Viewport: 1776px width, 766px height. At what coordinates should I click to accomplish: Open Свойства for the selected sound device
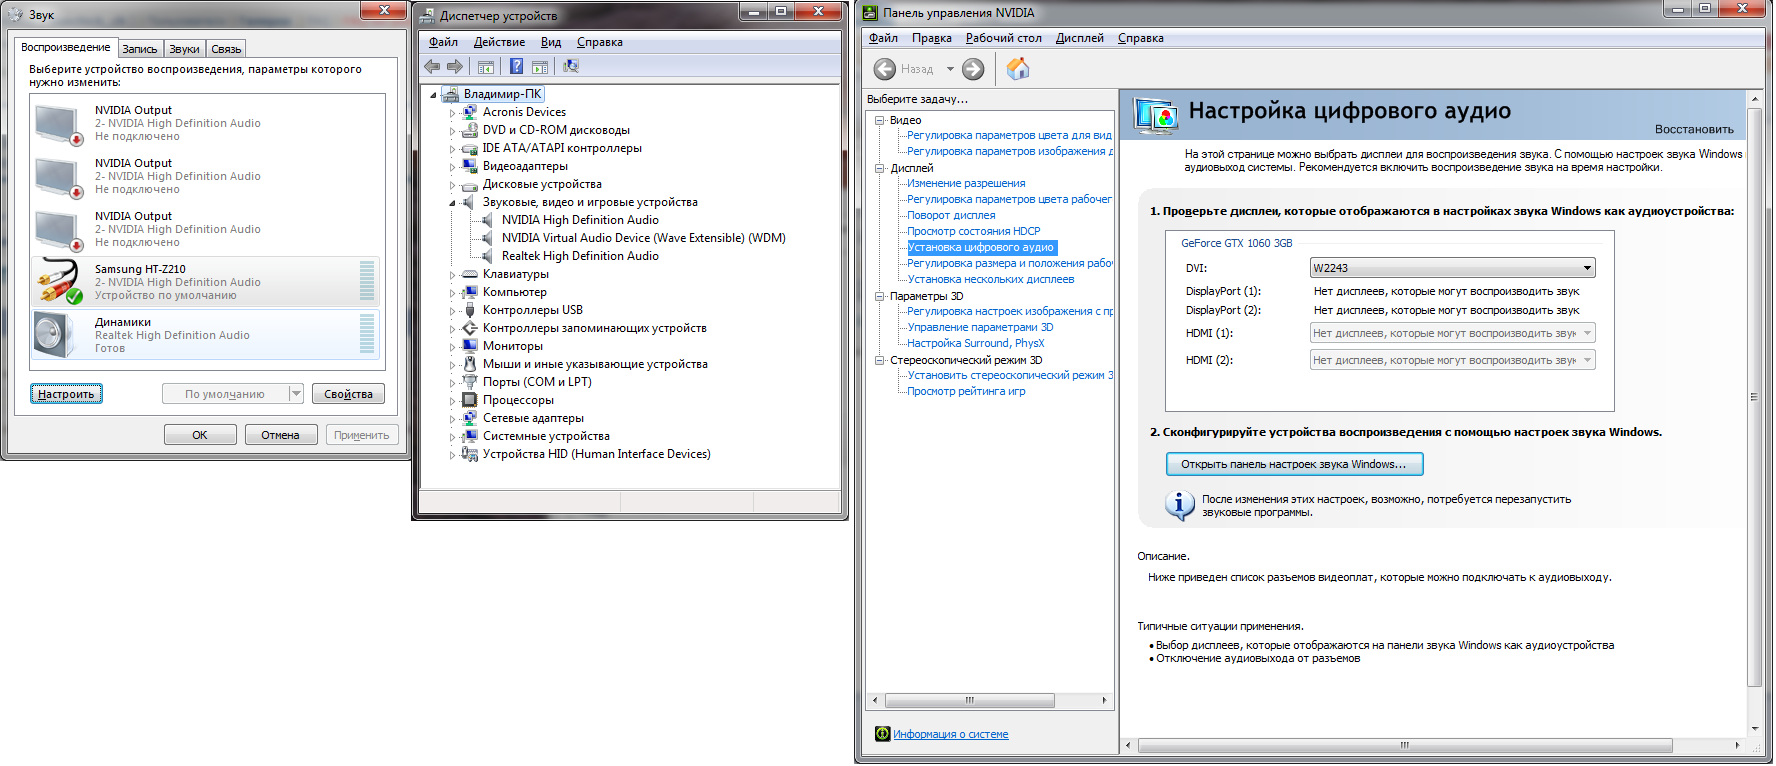coord(348,394)
